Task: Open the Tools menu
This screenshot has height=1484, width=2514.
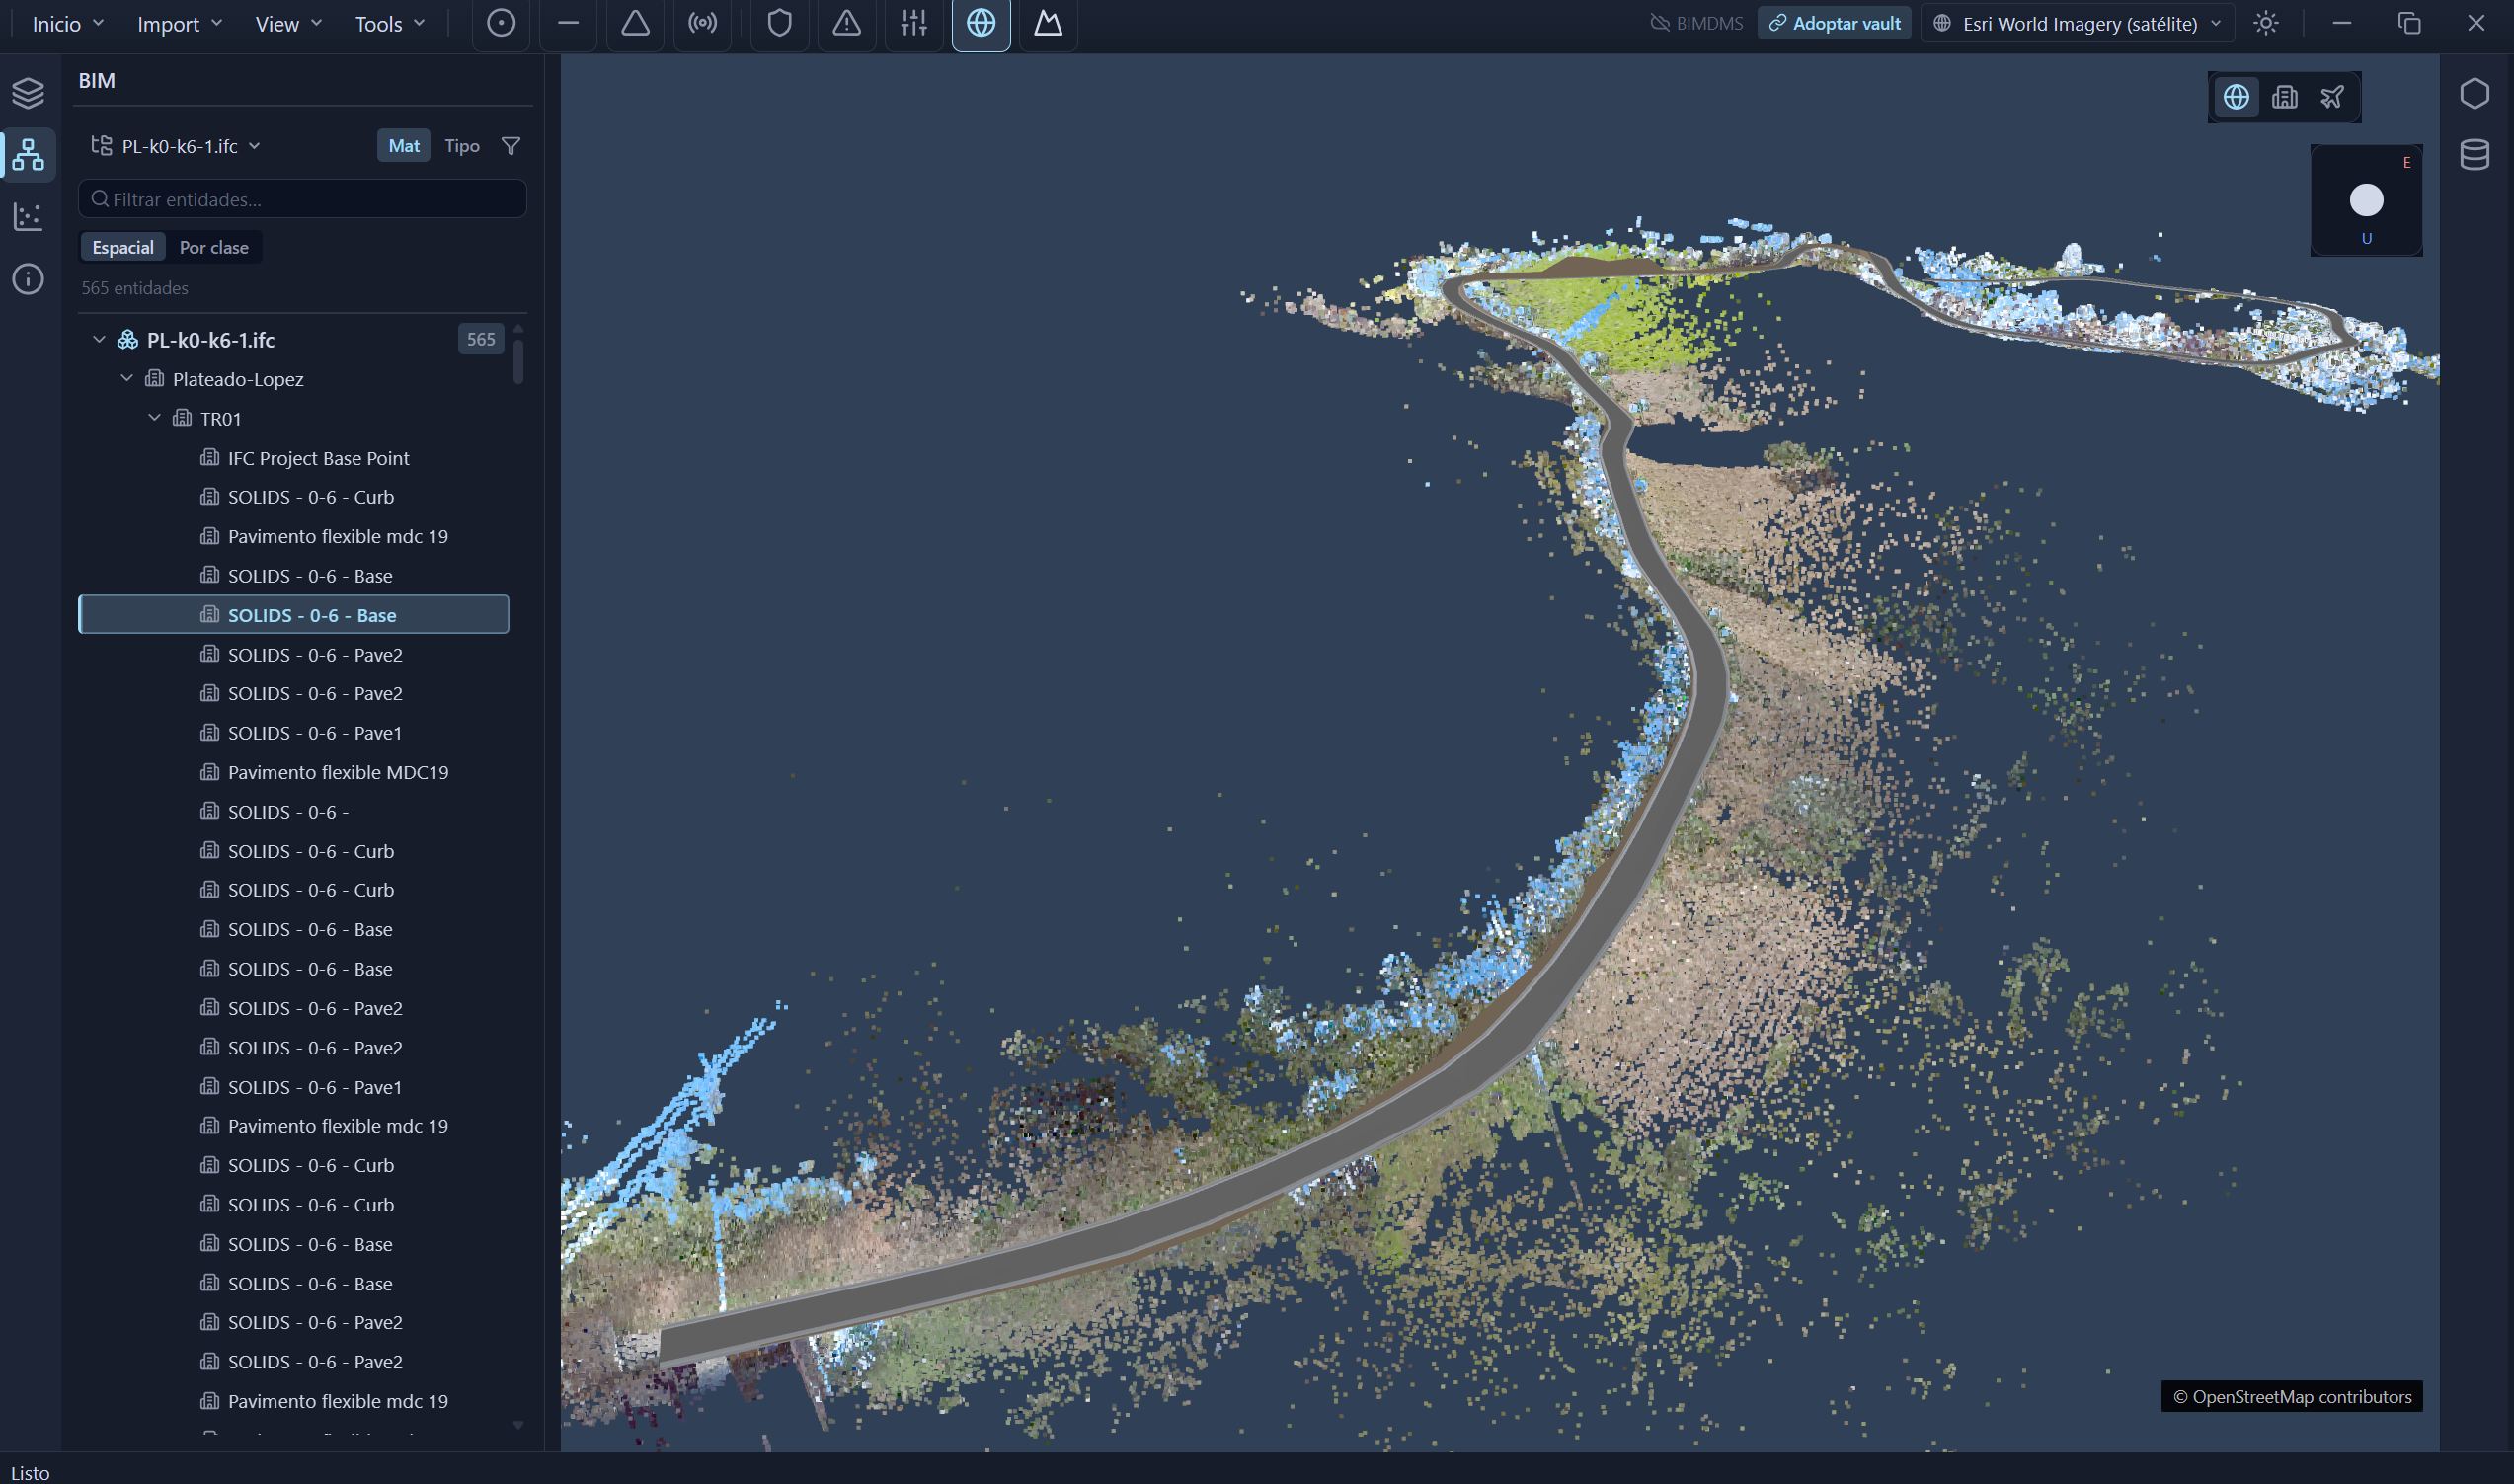Action: point(389,23)
